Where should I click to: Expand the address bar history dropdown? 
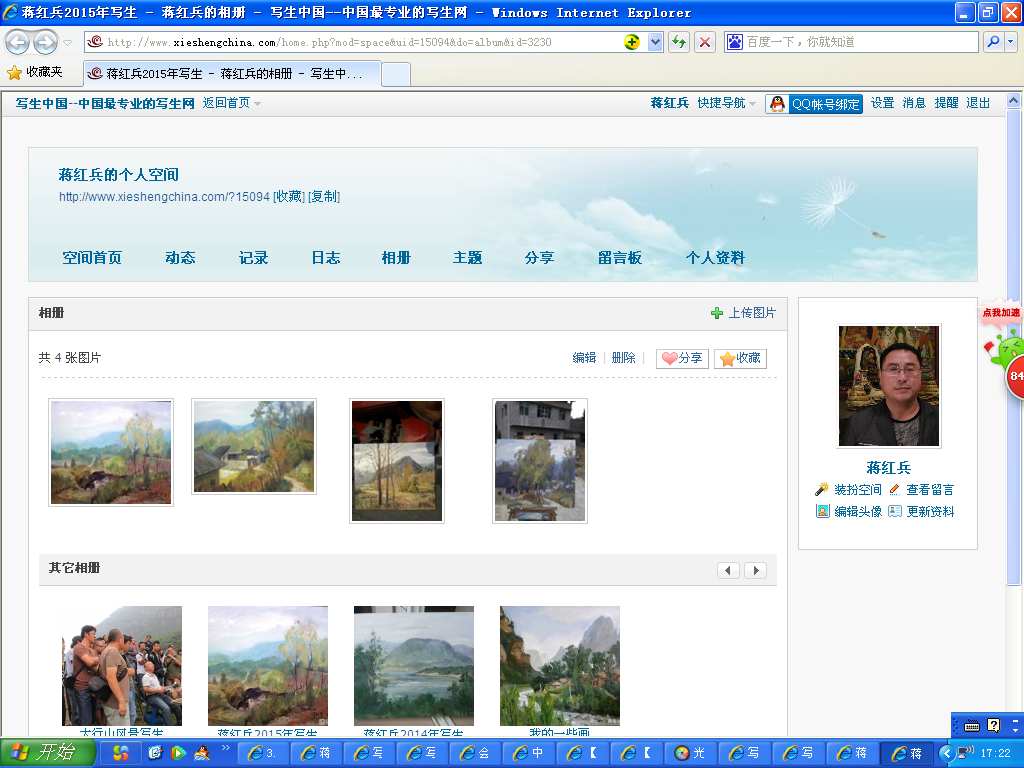655,42
